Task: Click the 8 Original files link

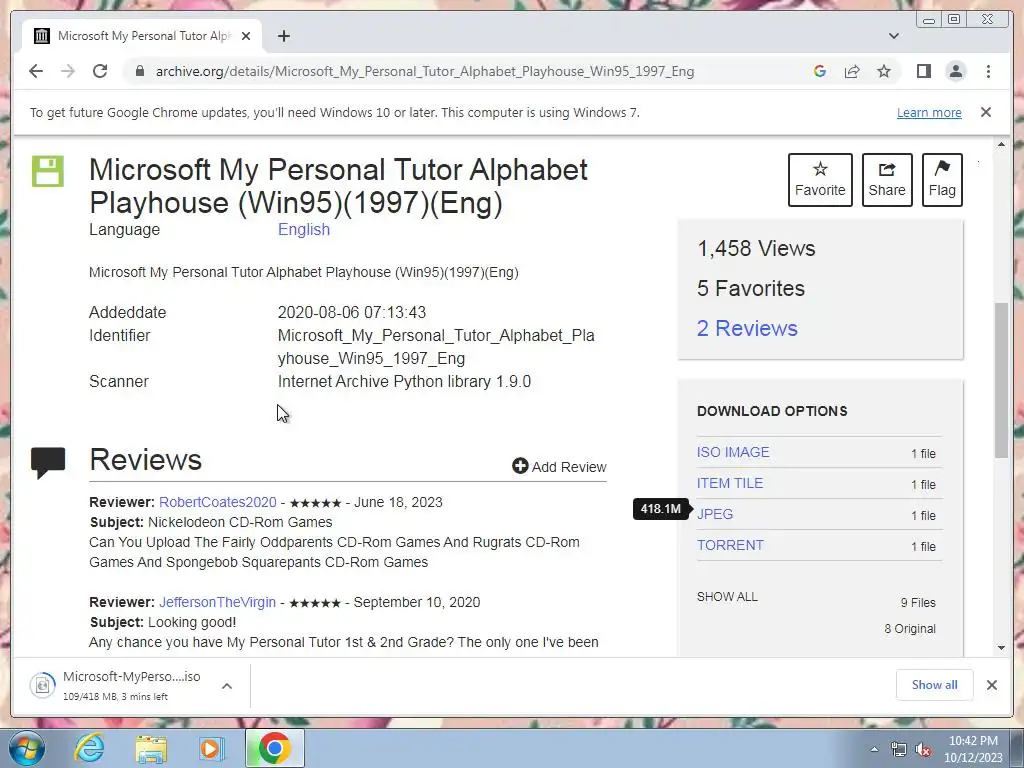Action: 910,629
